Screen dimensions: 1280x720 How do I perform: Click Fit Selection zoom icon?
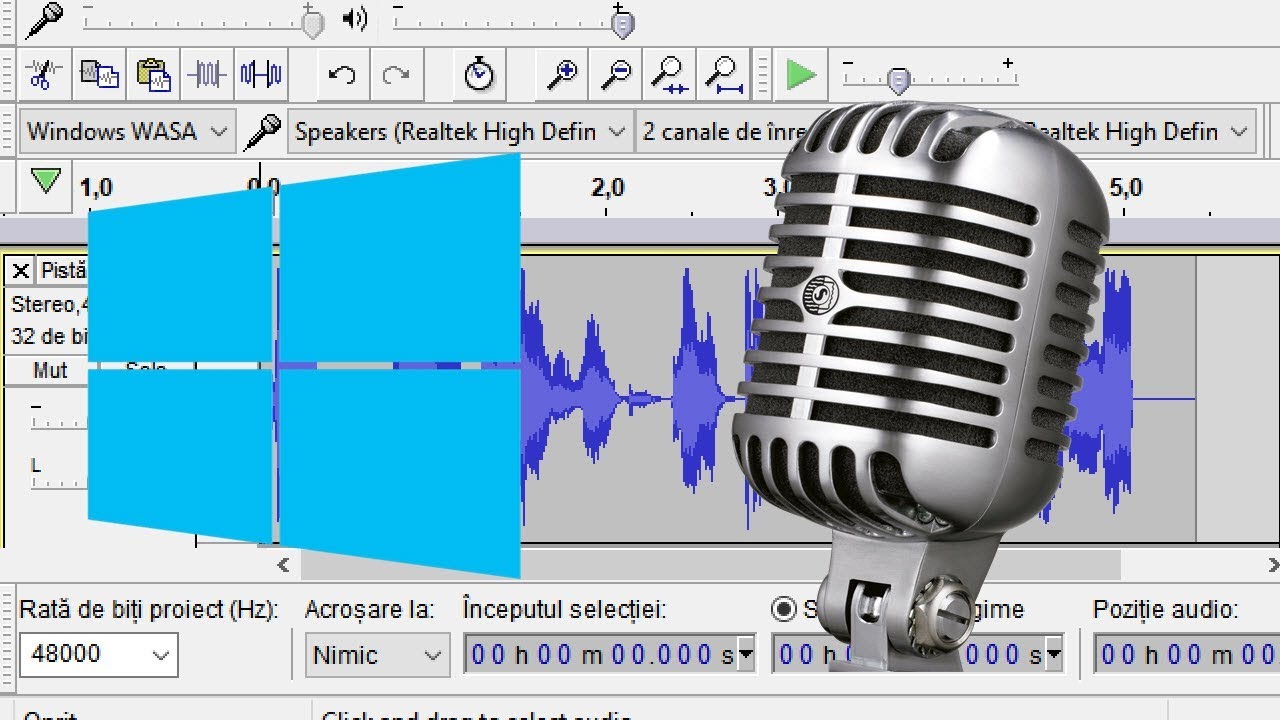(x=671, y=75)
